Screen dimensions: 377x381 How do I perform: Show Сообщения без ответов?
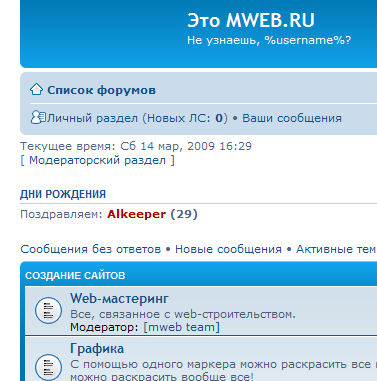tap(91, 249)
